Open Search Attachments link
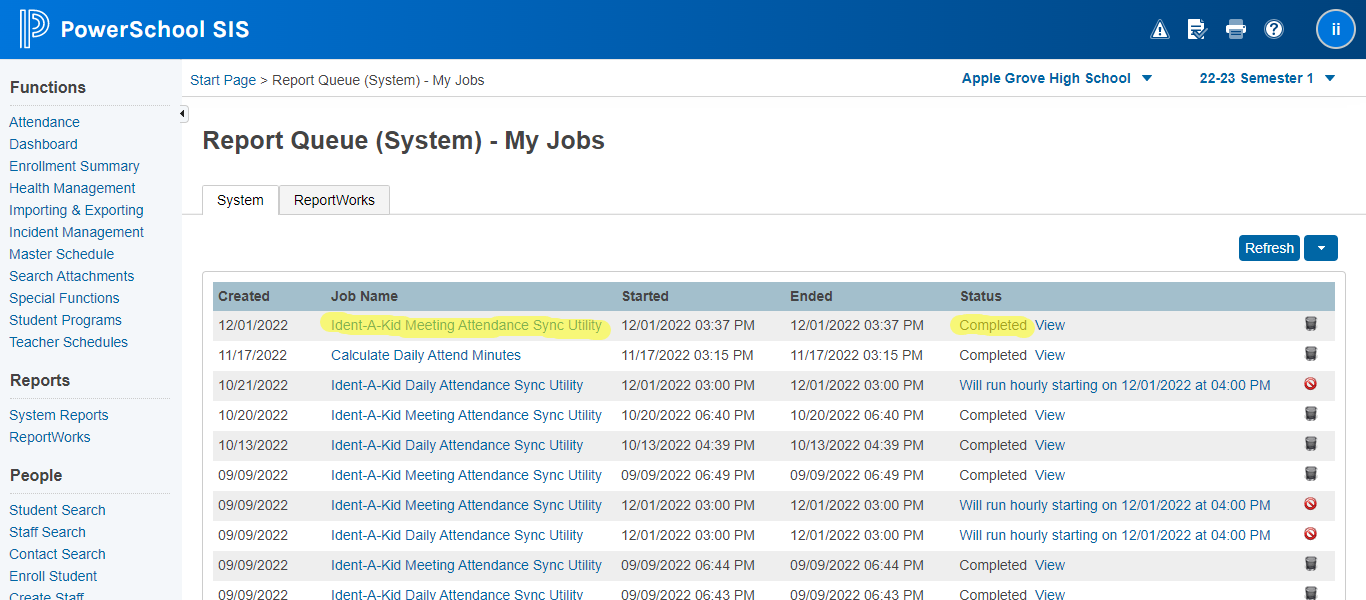The height and width of the screenshot is (600, 1366). [71, 276]
